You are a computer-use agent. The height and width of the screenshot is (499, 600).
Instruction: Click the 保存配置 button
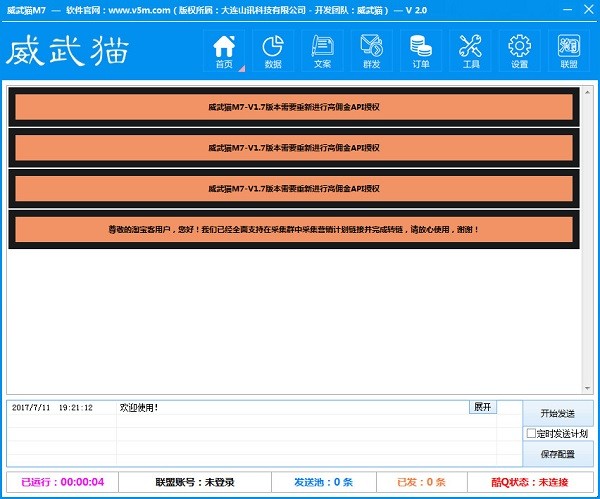558,454
